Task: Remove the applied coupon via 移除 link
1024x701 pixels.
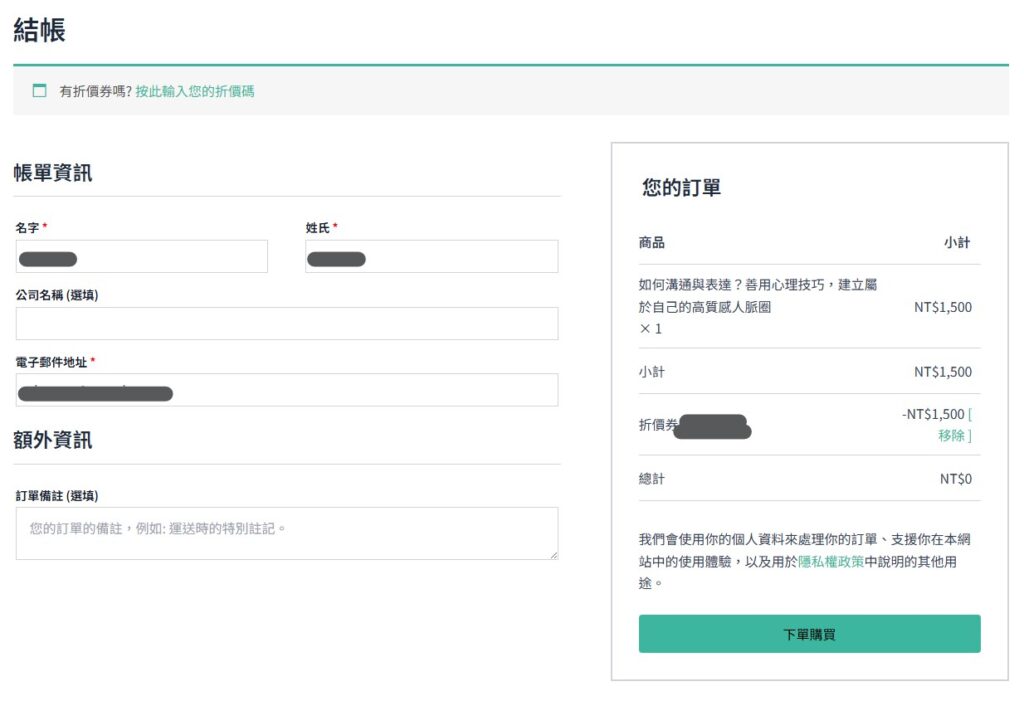Action: (x=953, y=435)
